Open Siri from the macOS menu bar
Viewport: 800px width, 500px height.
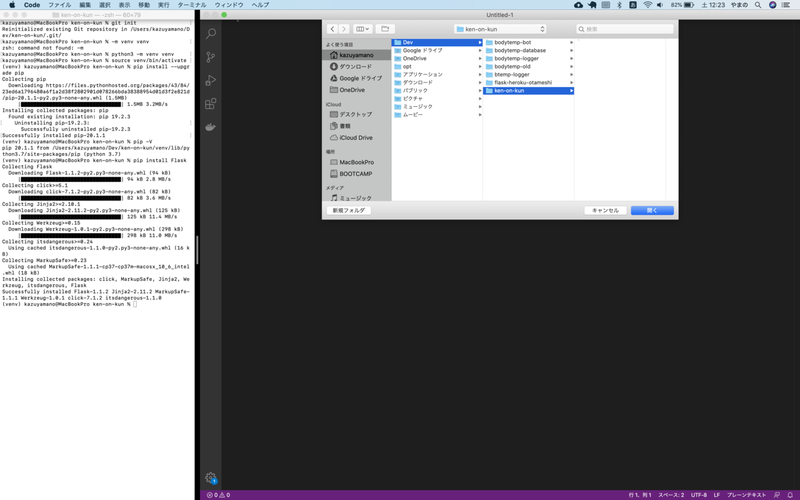click(x=772, y=5)
